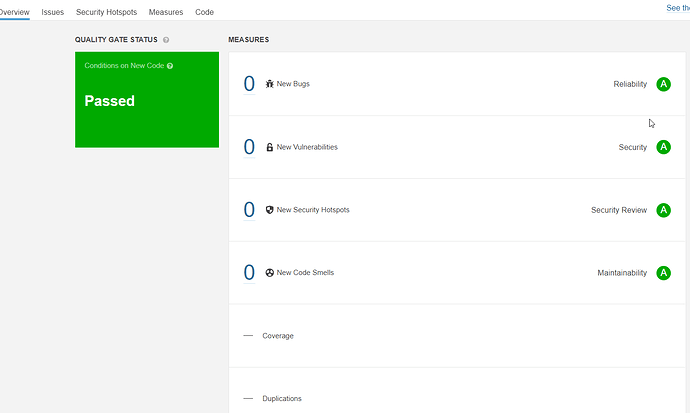
Task: Open the New Vulnerabilities count of 0
Action: [x=249, y=147]
